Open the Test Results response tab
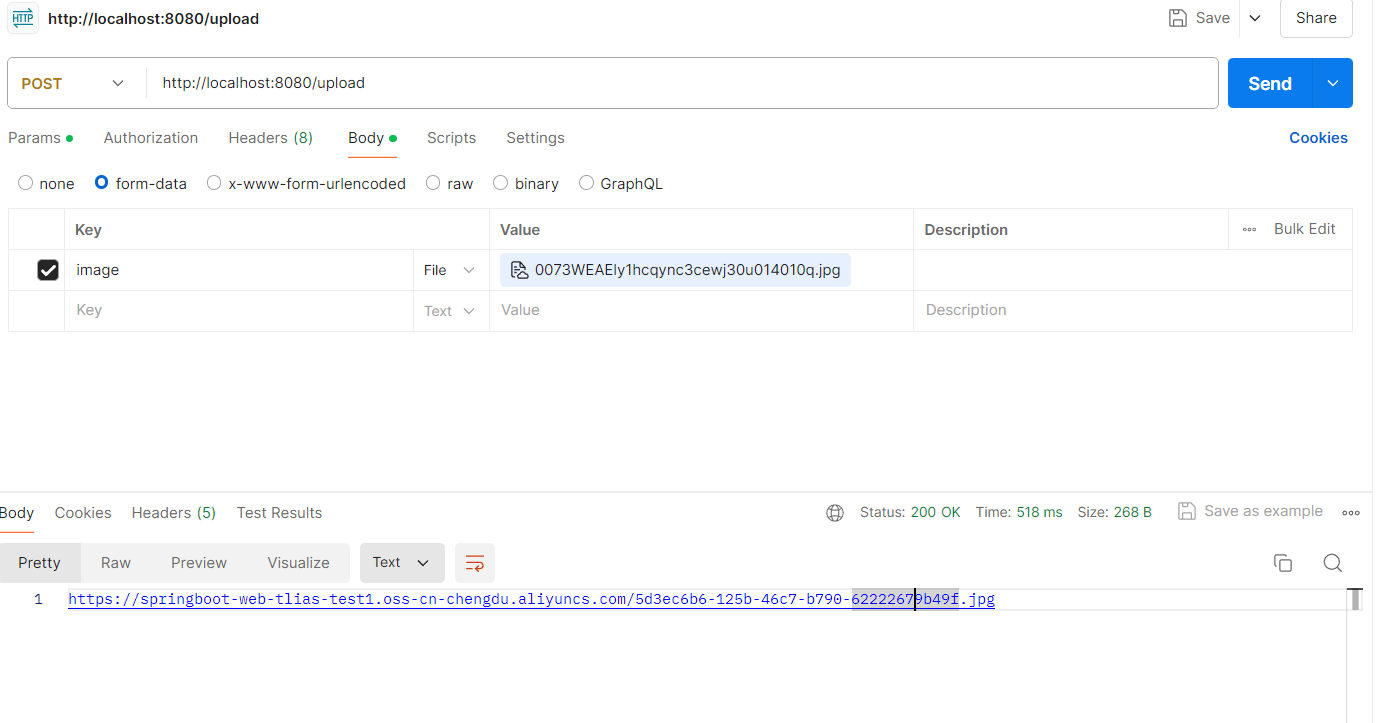1377x723 pixels. (279, 513)
